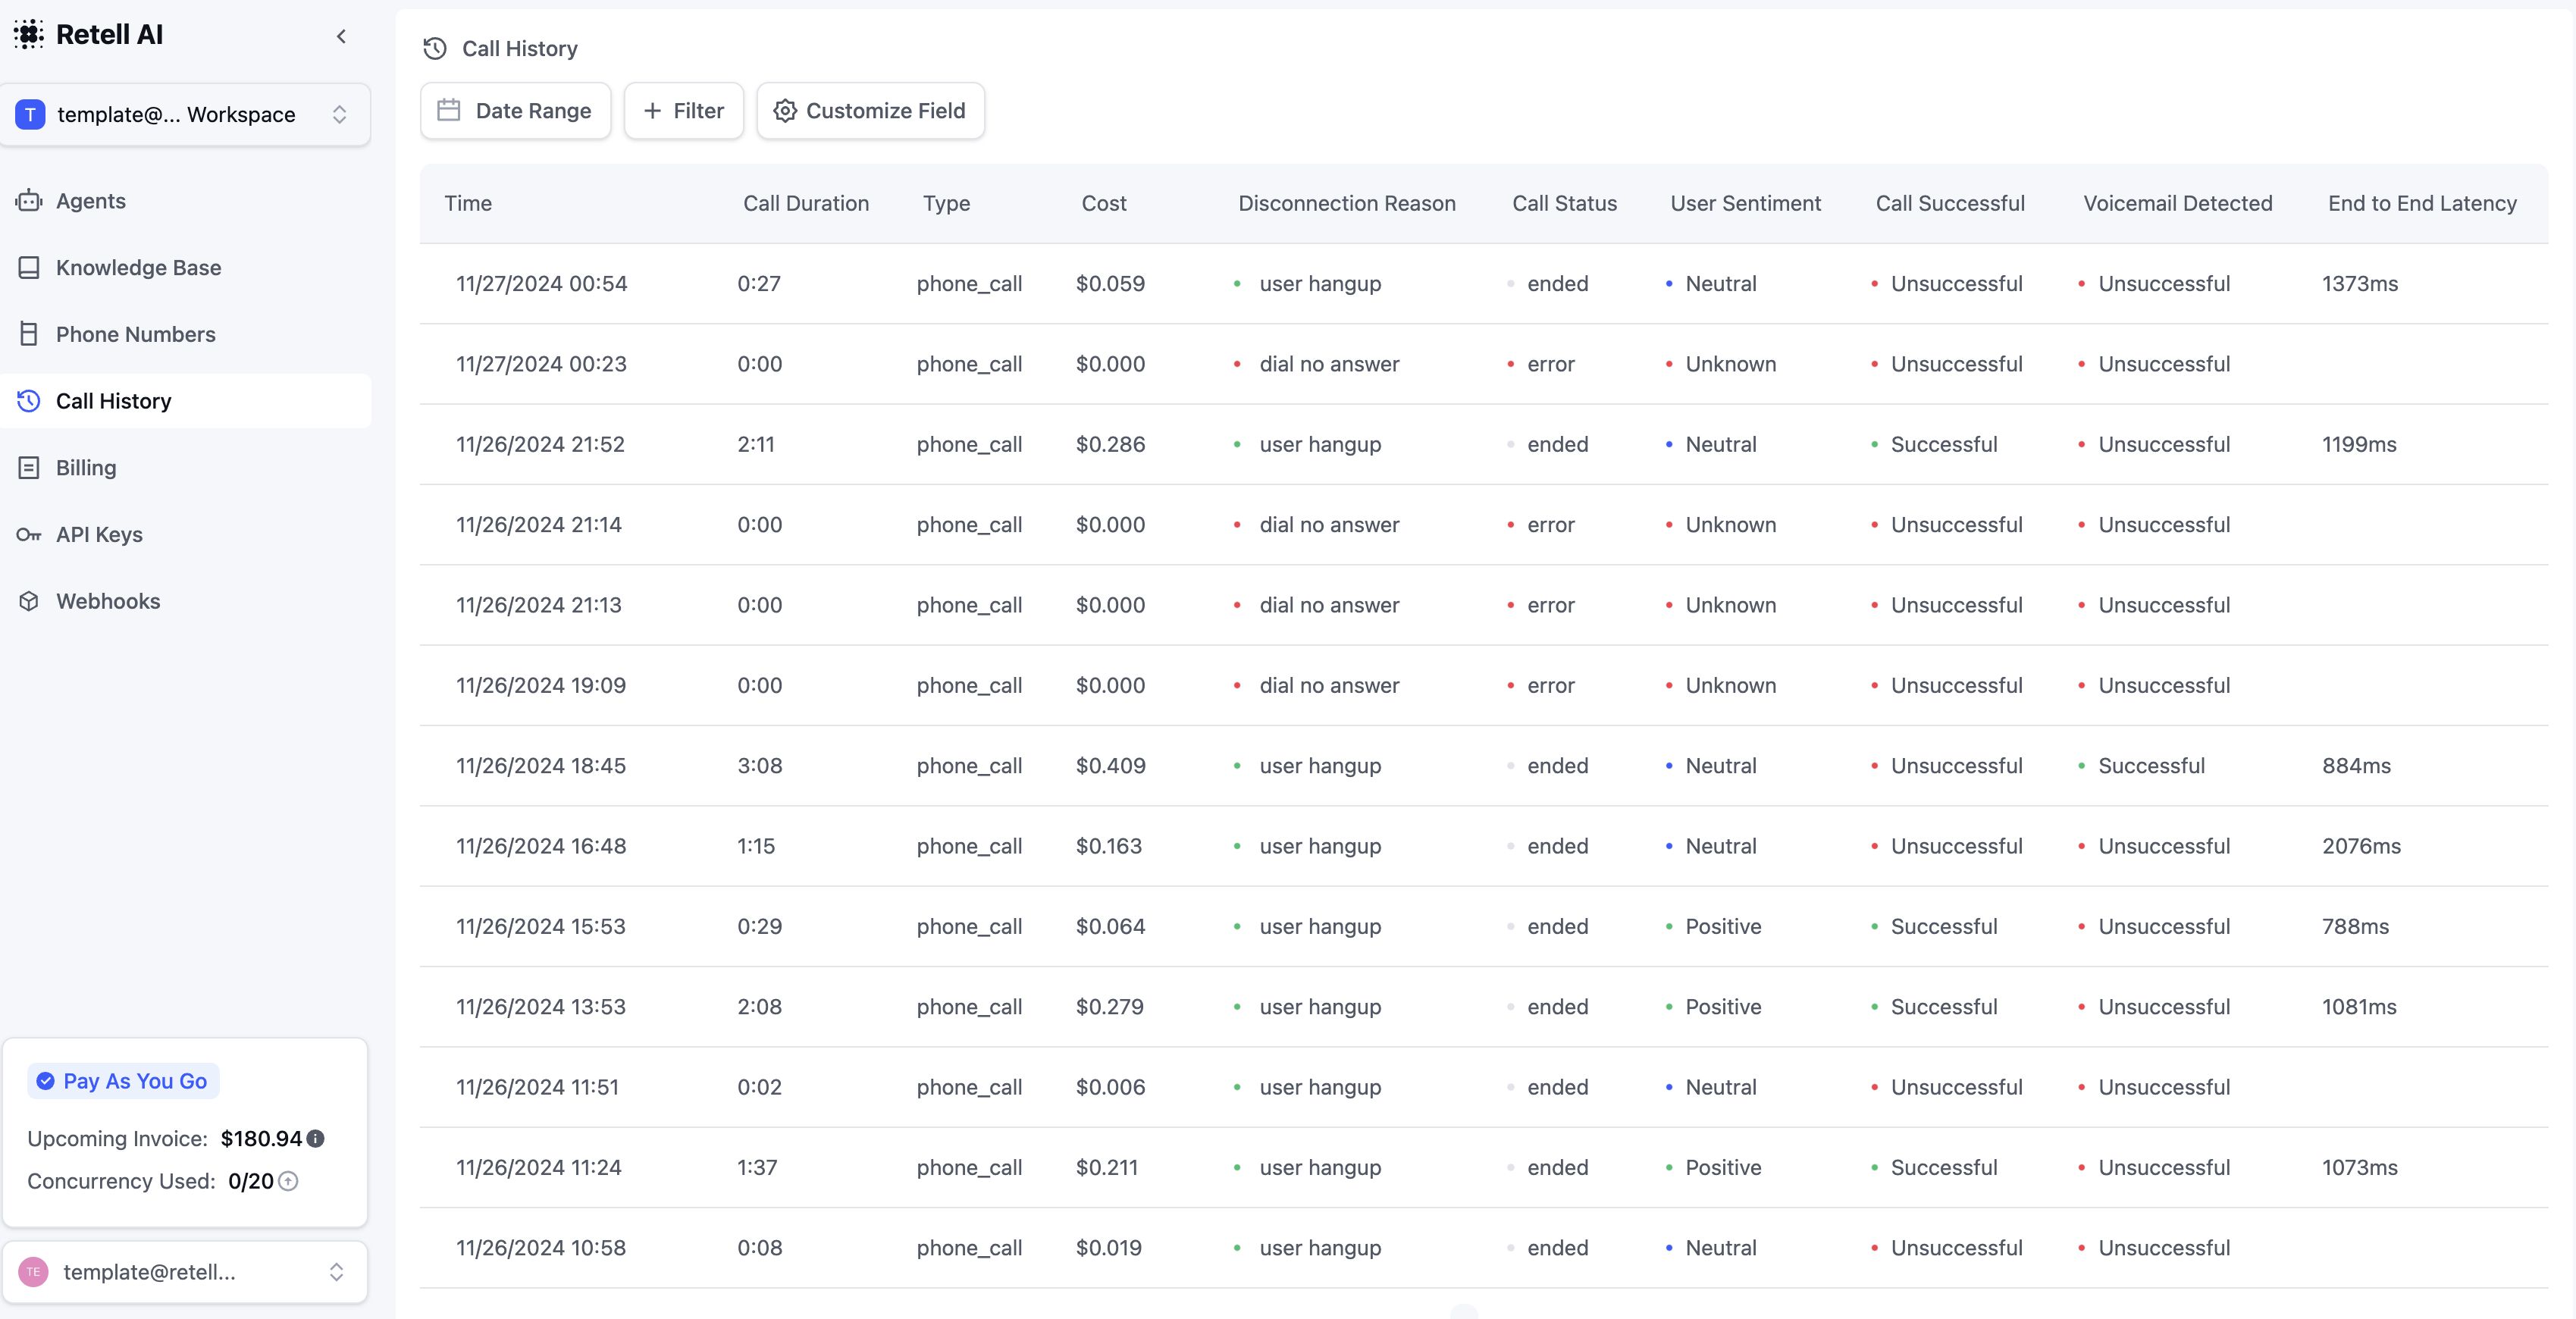2576x1319 pixels.
Task: Click the Pay As You Go plan badge
Action: 123,1081
